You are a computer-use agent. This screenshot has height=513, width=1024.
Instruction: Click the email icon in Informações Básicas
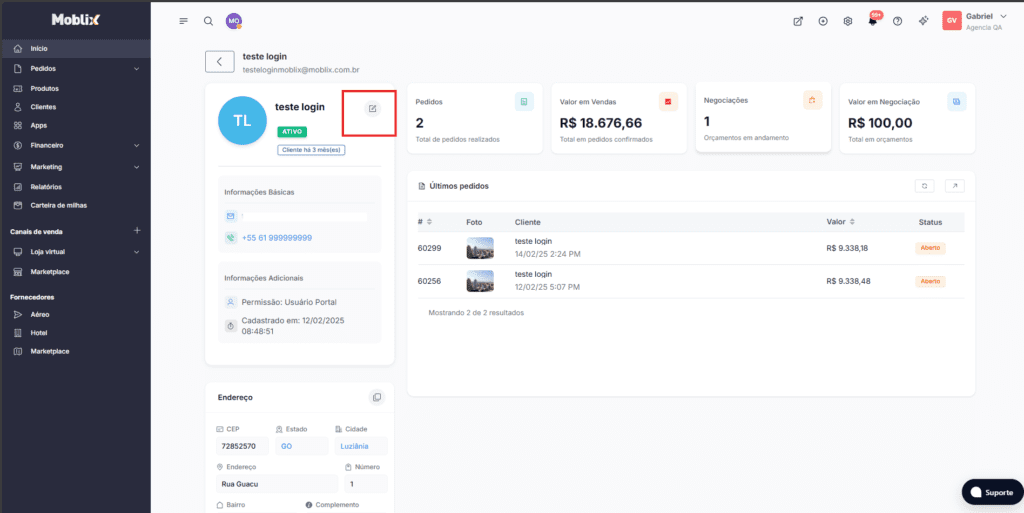(x=231, y=216)
